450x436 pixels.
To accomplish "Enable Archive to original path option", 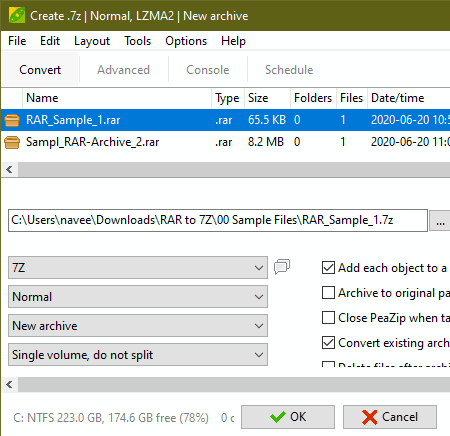I will [x=328, y=293].
